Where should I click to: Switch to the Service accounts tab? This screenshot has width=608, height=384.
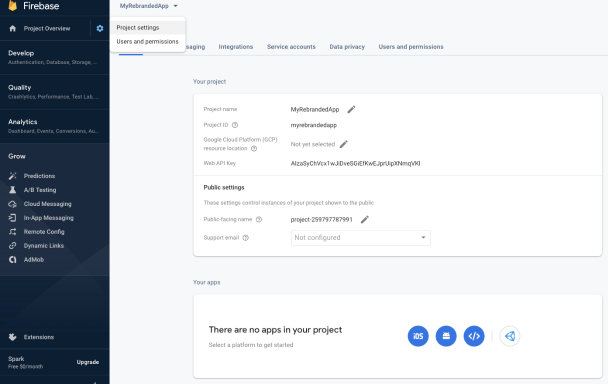[291, 47]
